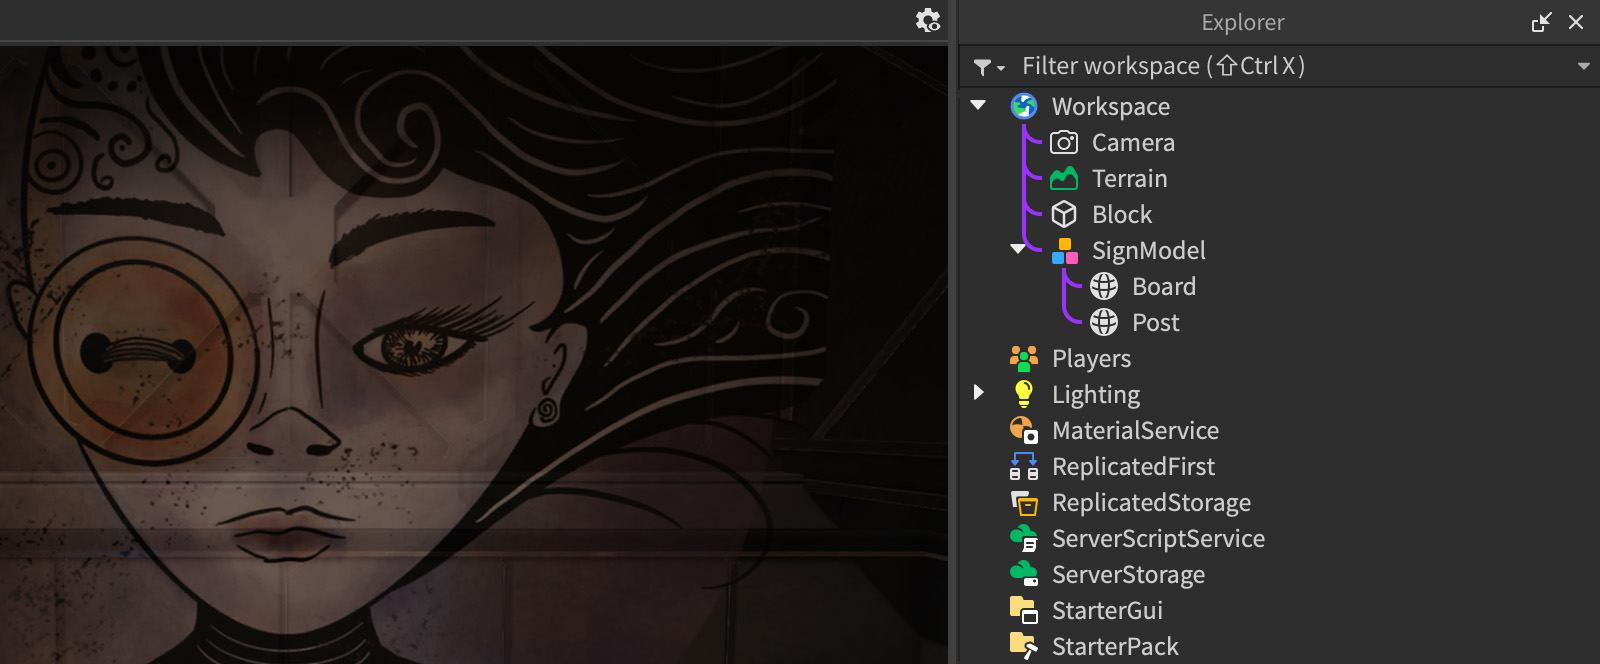Screen dimensions: 1600x664
Task: Select ReplicatedFirst in the tree
Action: [x=1133, y=466]
